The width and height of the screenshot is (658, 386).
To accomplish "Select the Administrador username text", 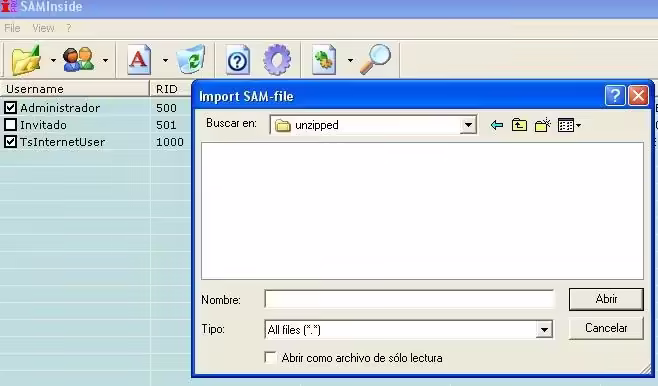I will (x=60, y=108).
